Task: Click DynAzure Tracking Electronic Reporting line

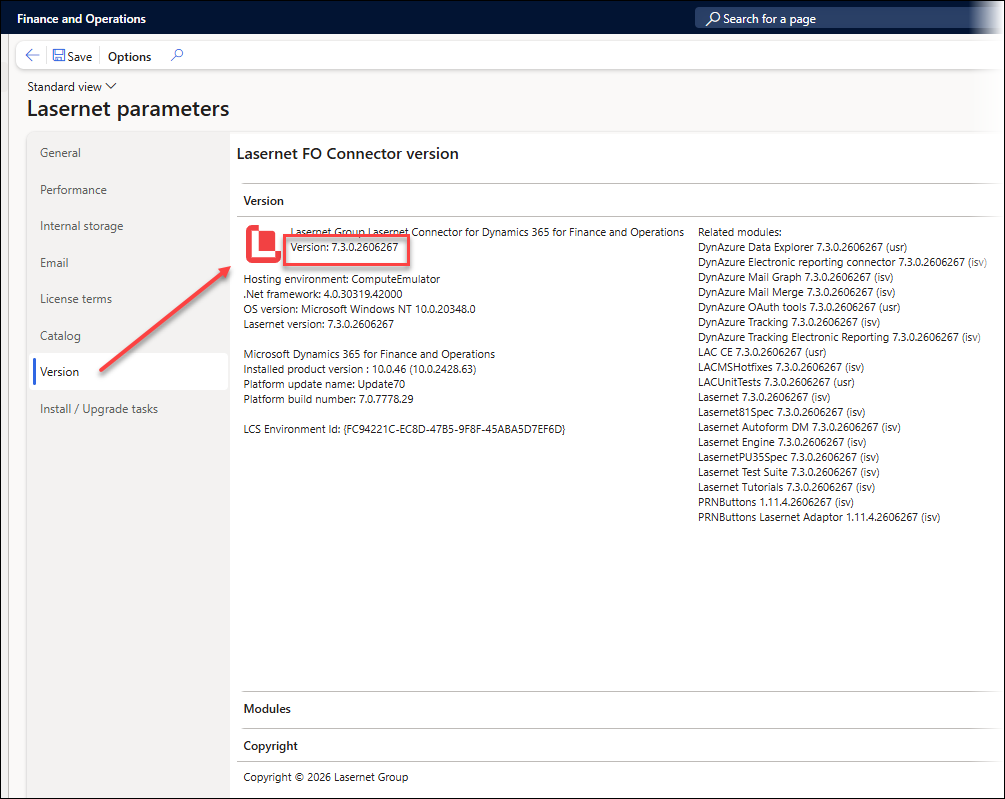Action: (839, 337)
